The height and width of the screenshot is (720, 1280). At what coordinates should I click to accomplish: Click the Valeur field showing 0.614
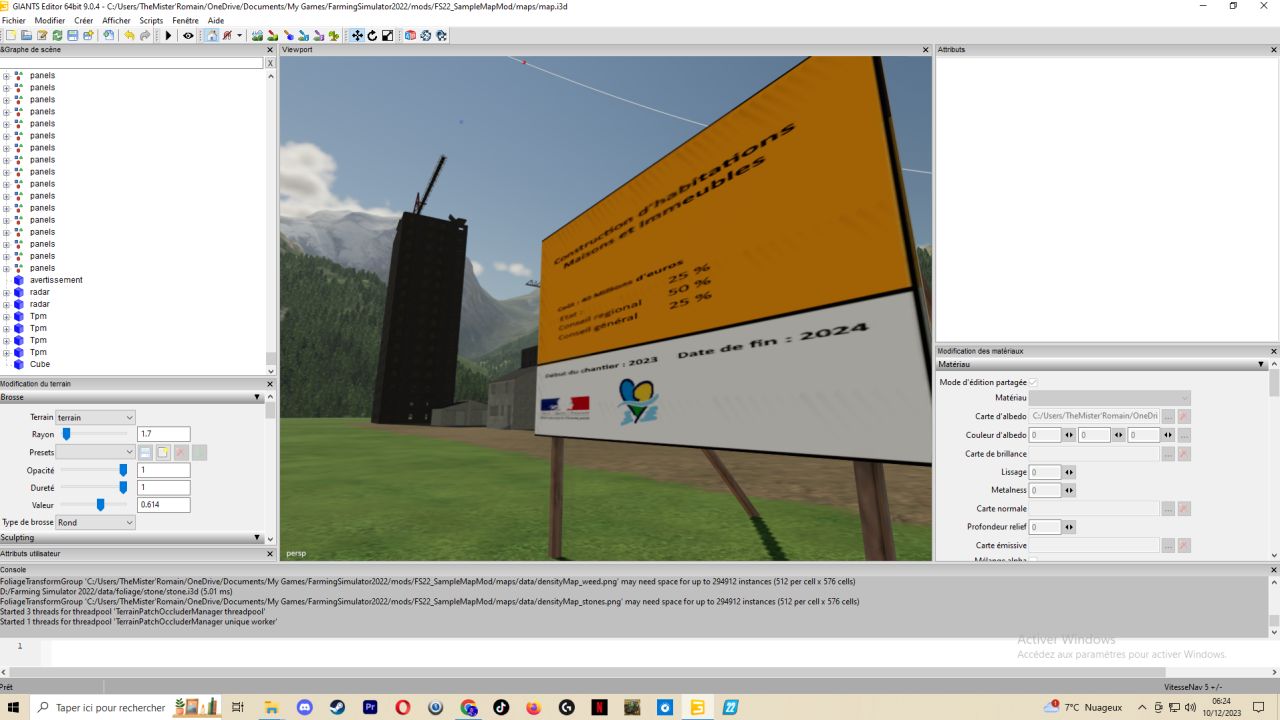pos(163,505)
